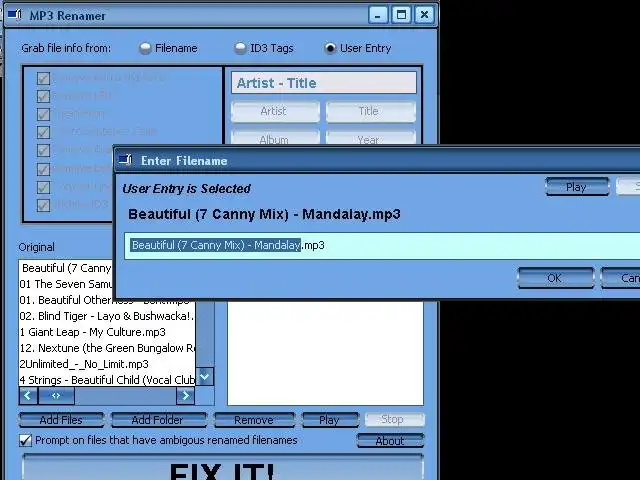Click Play button in main MP3 Renamer window
The height and width of the screenshot is (480, 640).
click(x=330, y=420)
